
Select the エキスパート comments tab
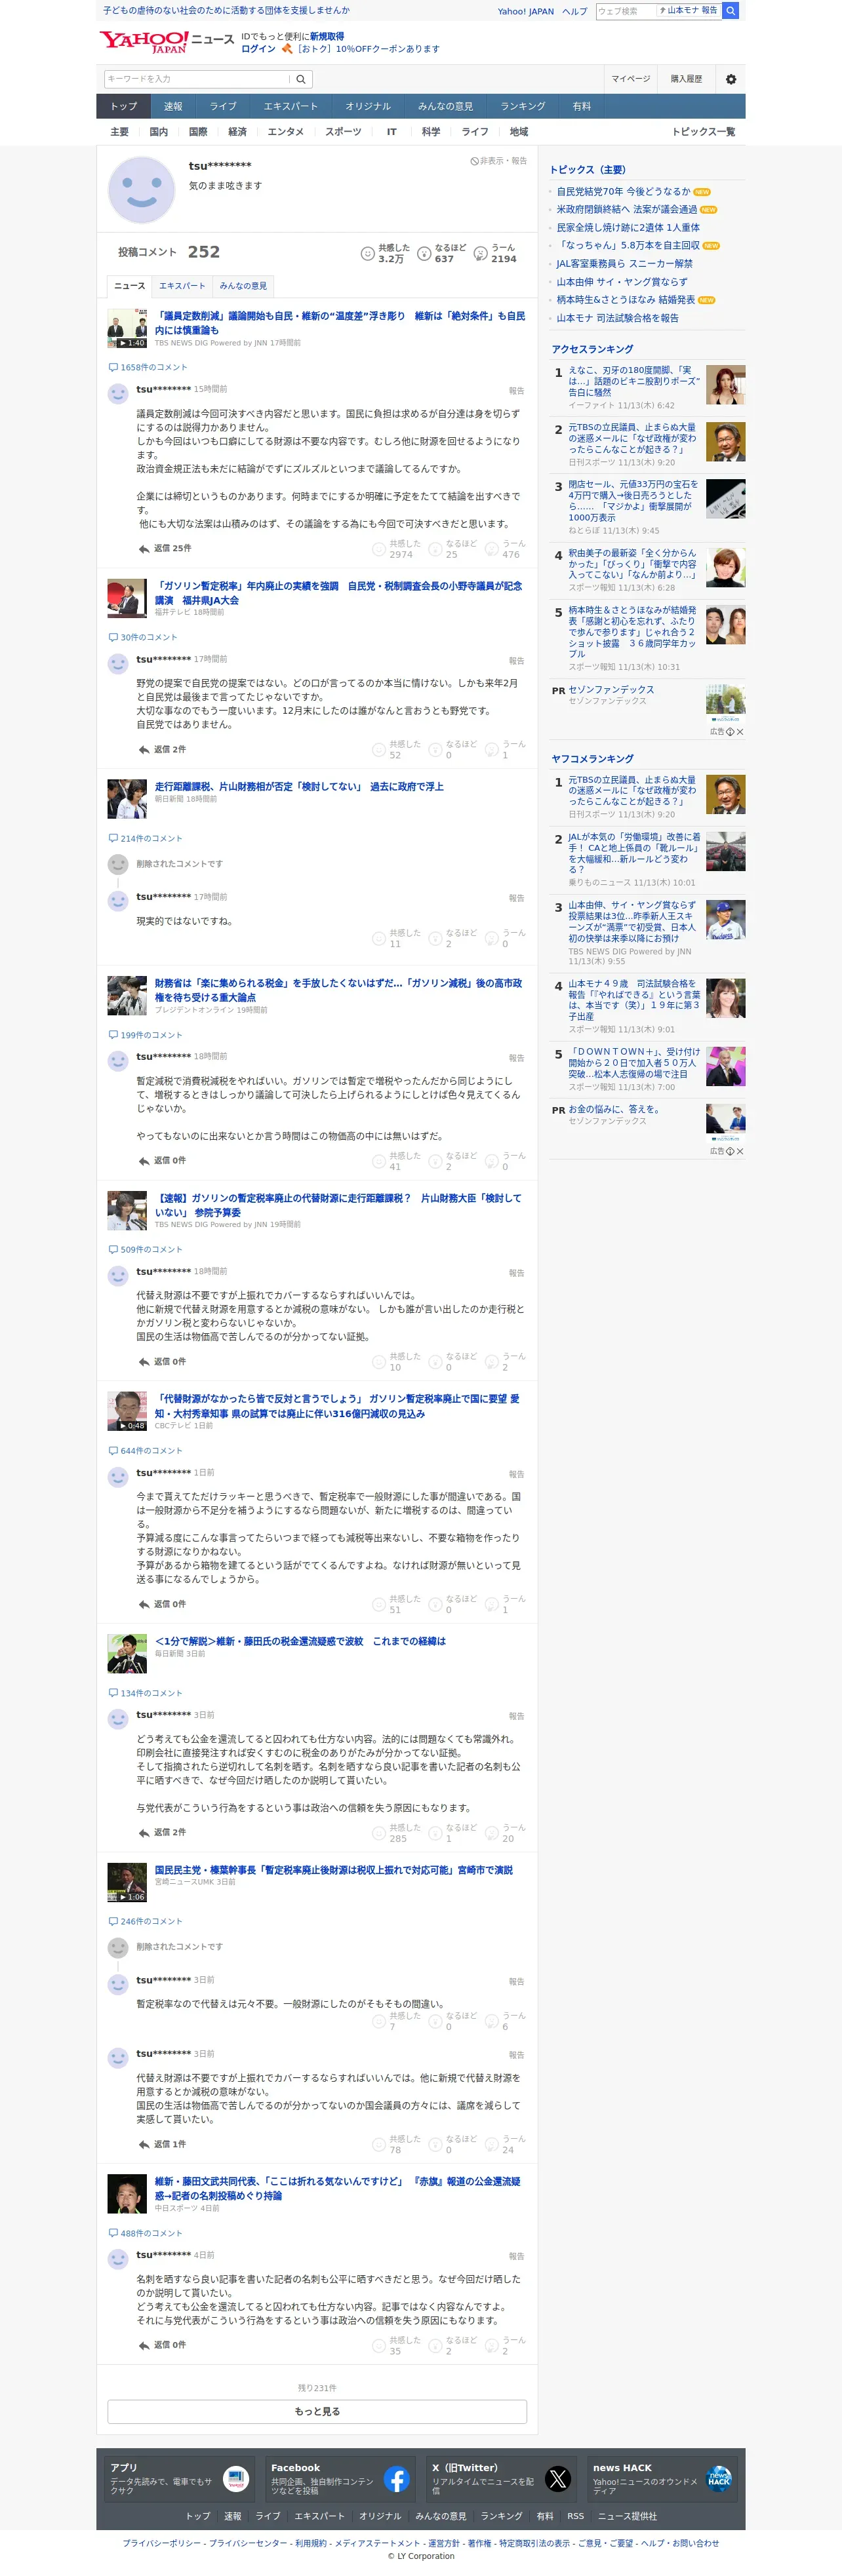[182, 286]
